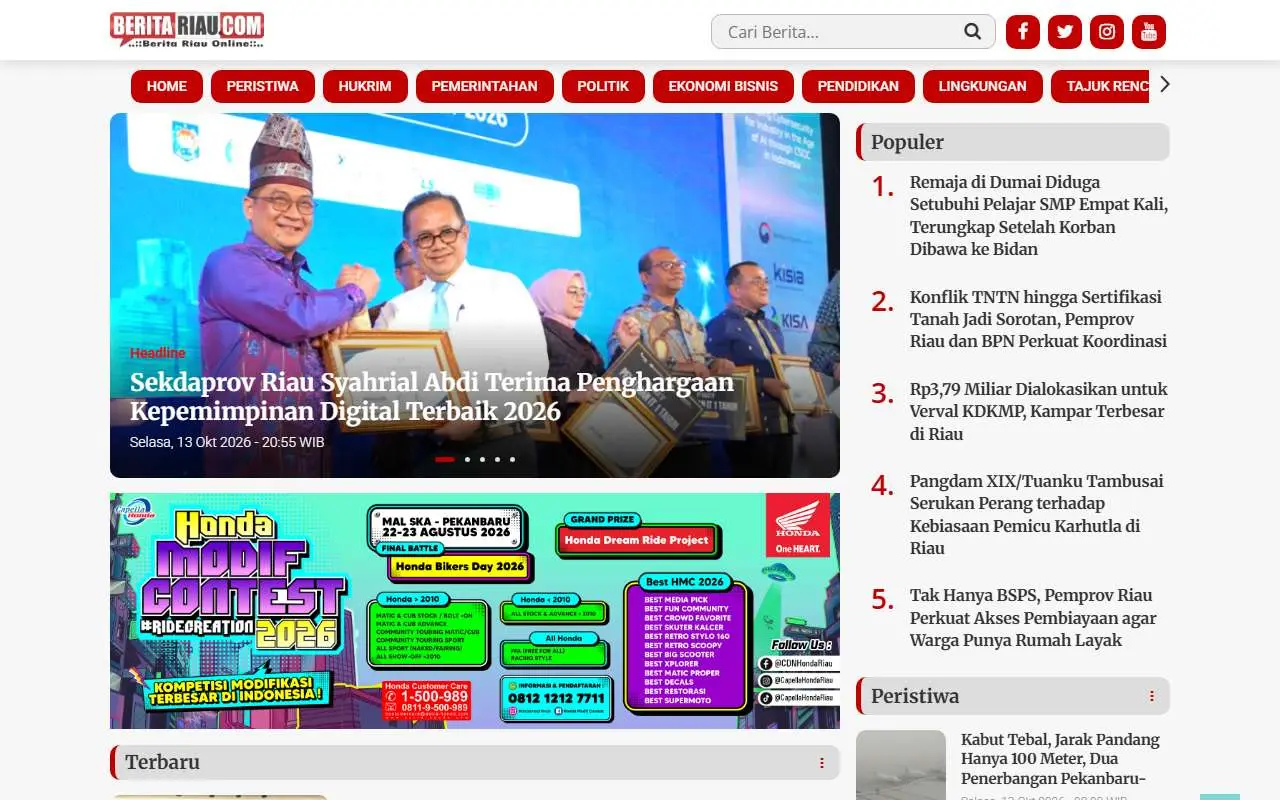Screen dimensions: 1280x800
Task: Jump to the fourth headline slide dot
Action: [497, 459]
